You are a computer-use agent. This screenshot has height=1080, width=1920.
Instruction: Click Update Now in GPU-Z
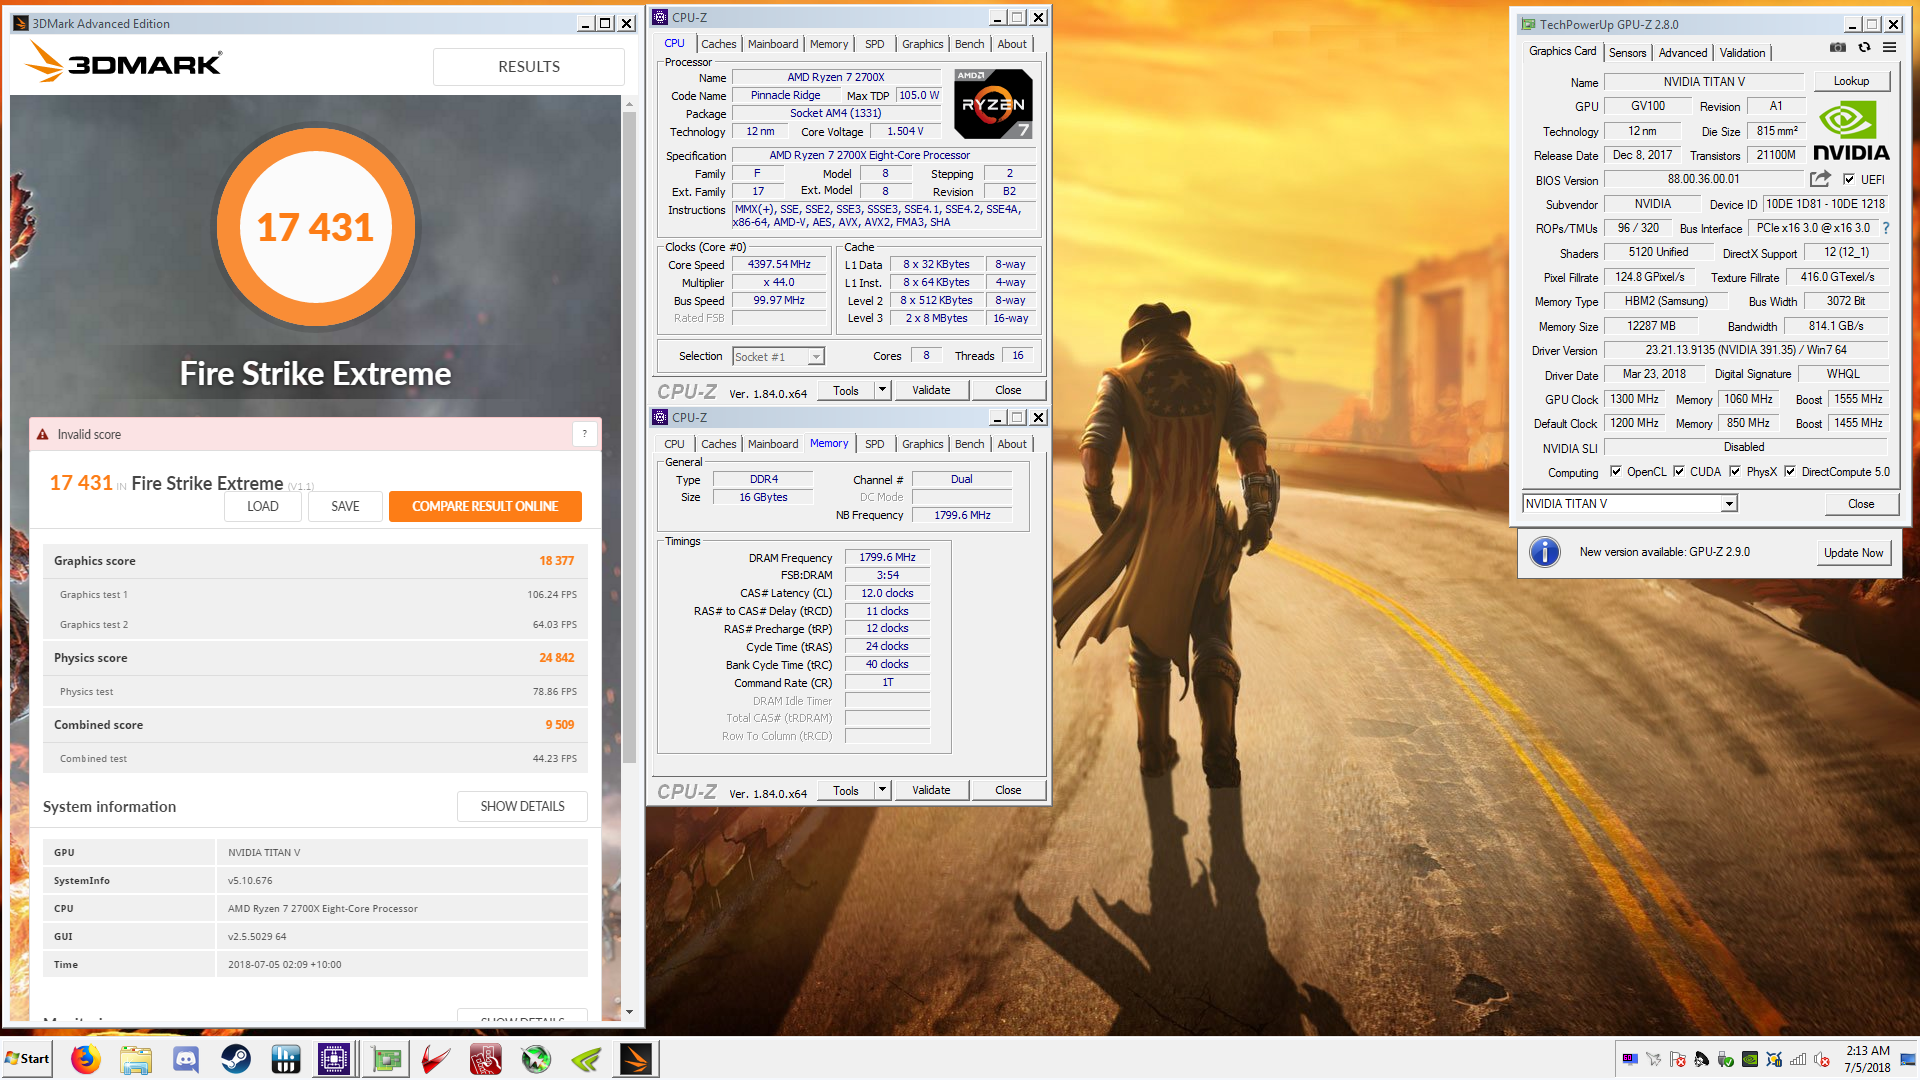[1853, 552]
